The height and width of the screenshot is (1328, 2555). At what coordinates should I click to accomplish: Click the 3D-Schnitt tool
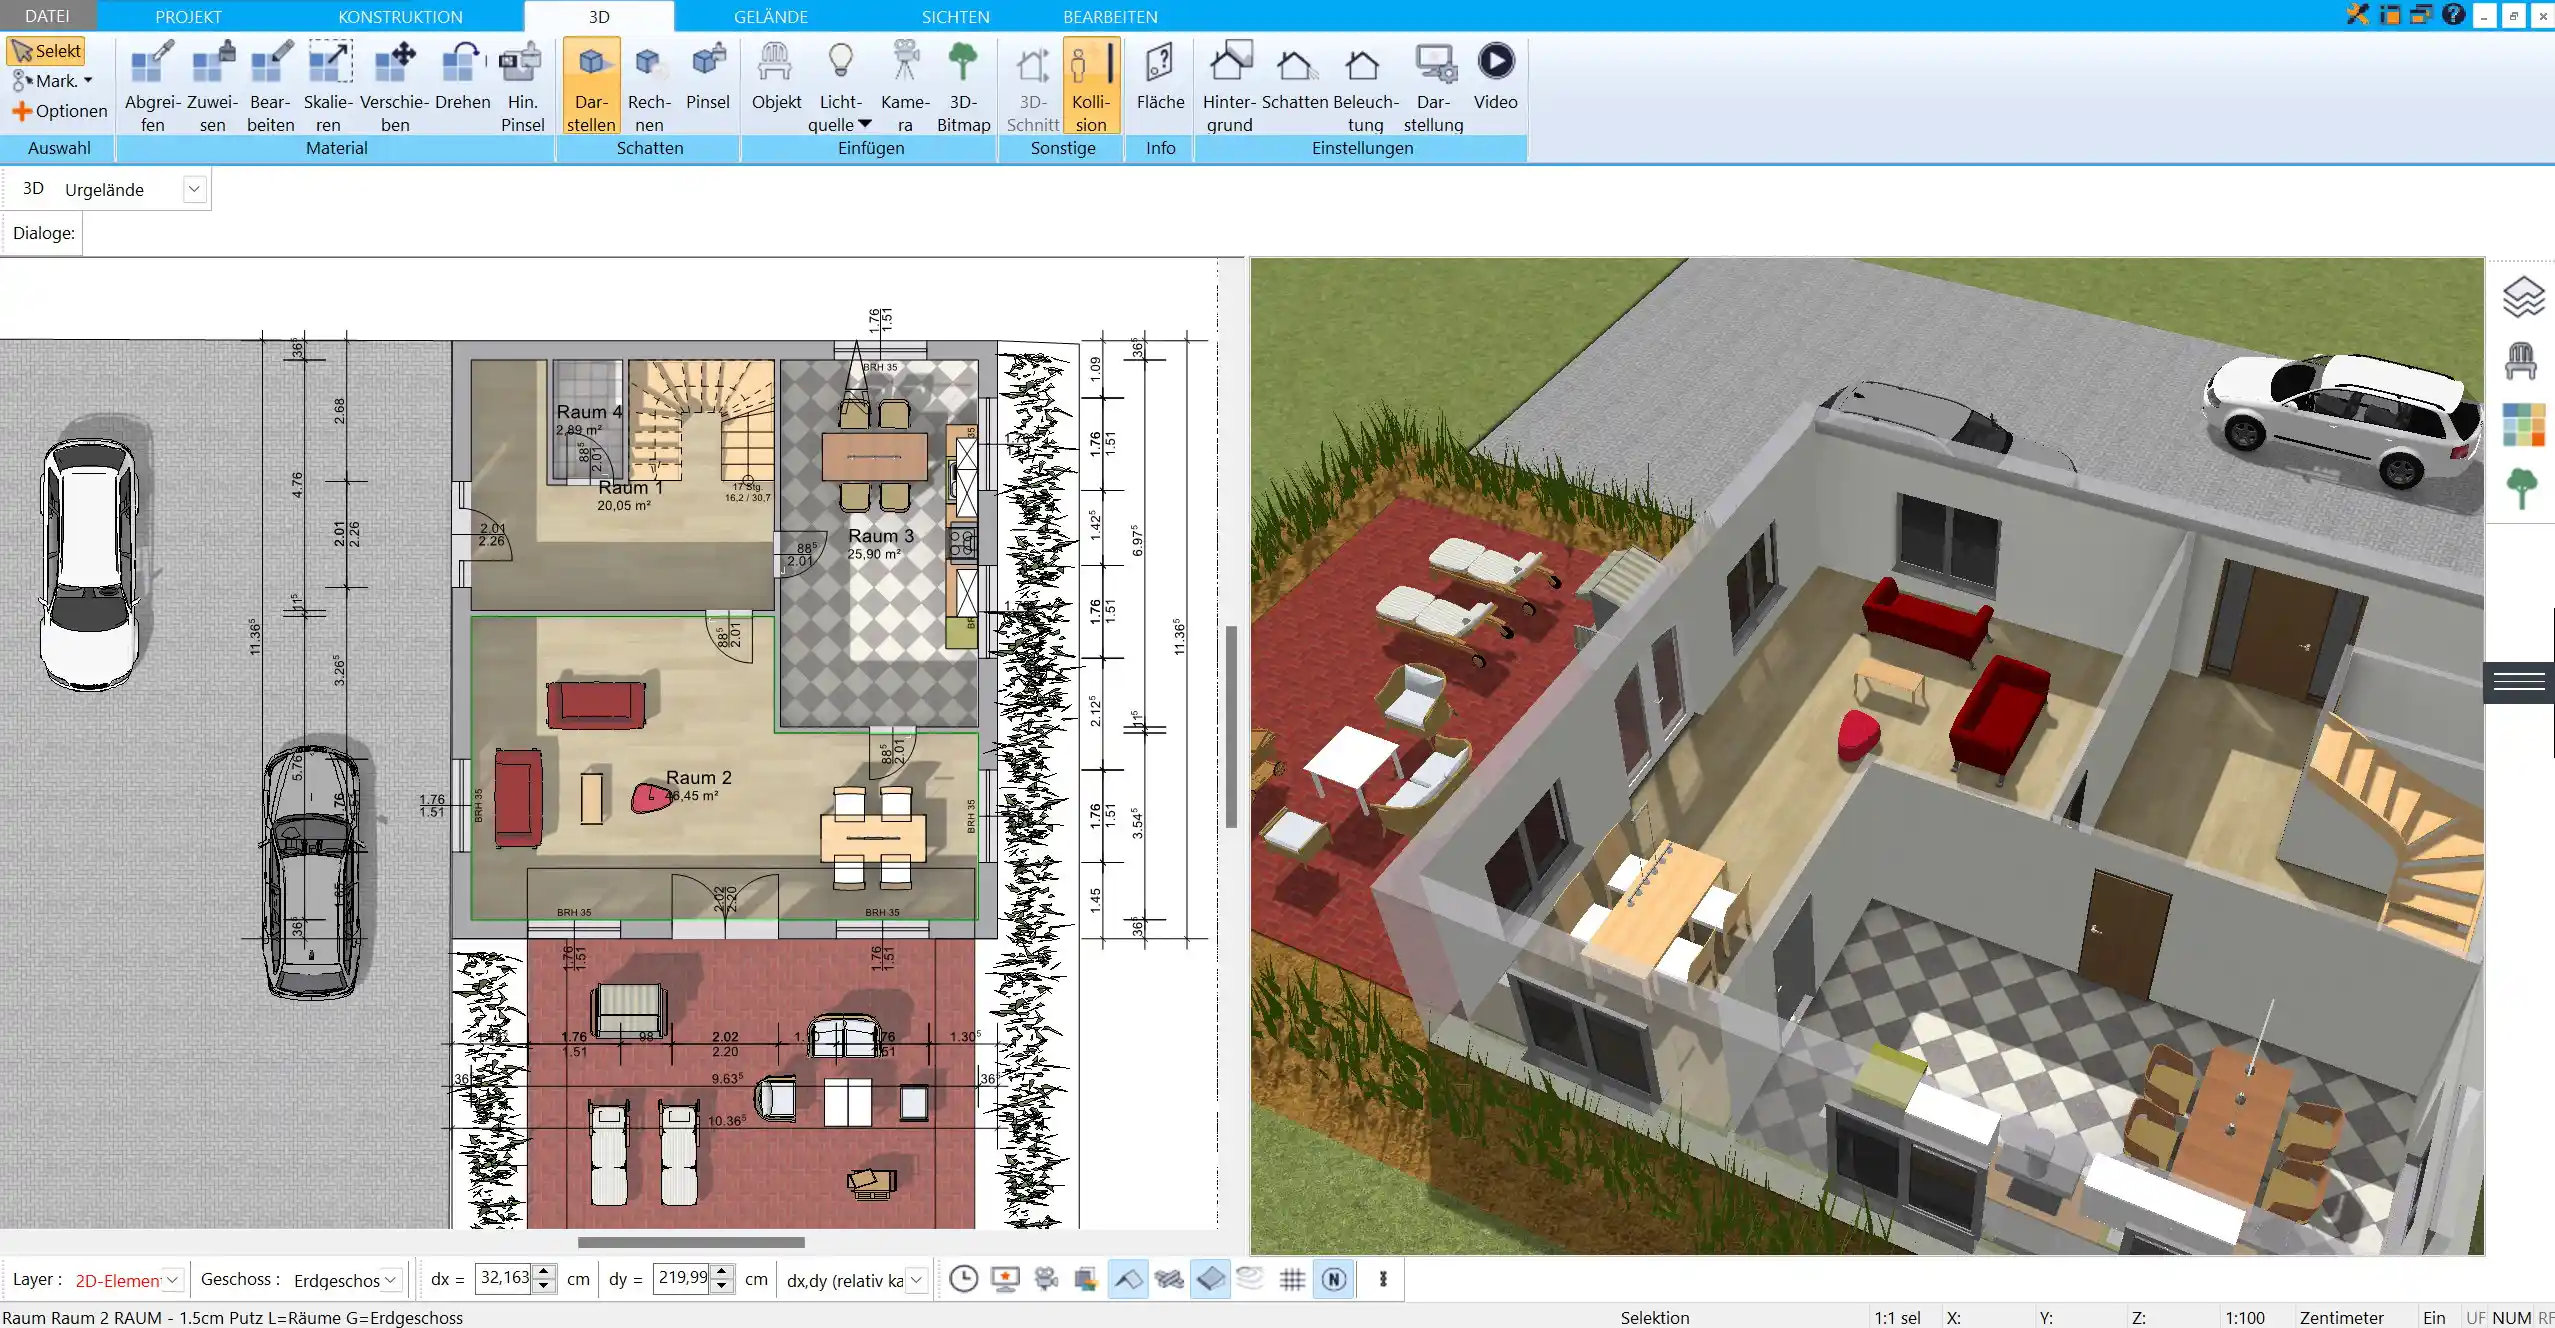click(1033, 86)
